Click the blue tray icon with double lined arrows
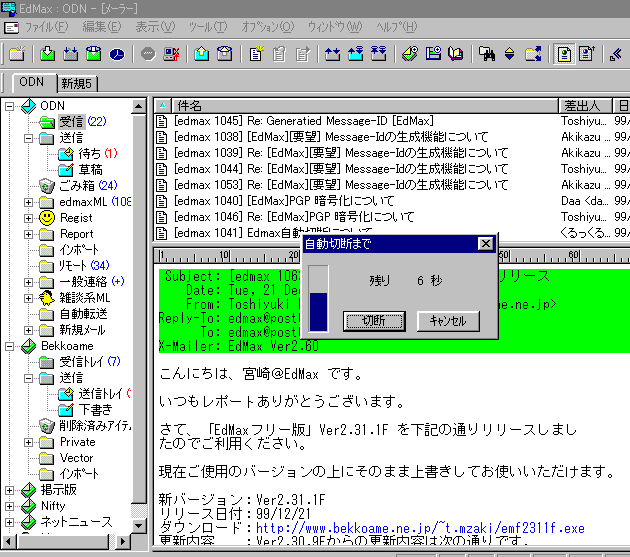 click(379, 53)
